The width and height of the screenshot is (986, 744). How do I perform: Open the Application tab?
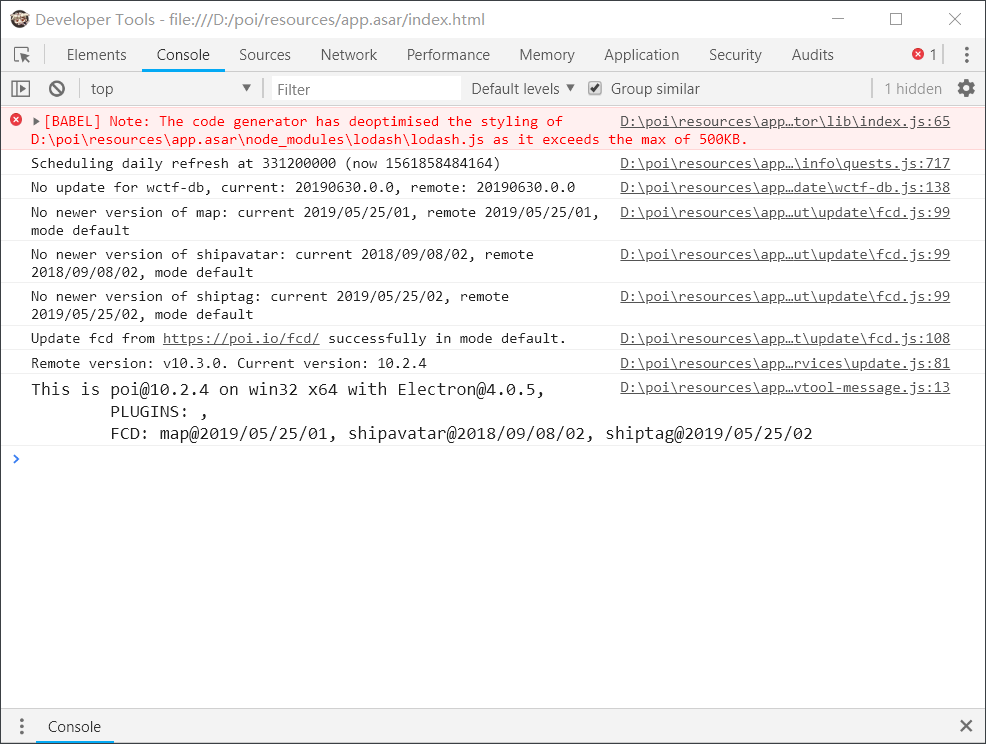(x=641, y=55)
